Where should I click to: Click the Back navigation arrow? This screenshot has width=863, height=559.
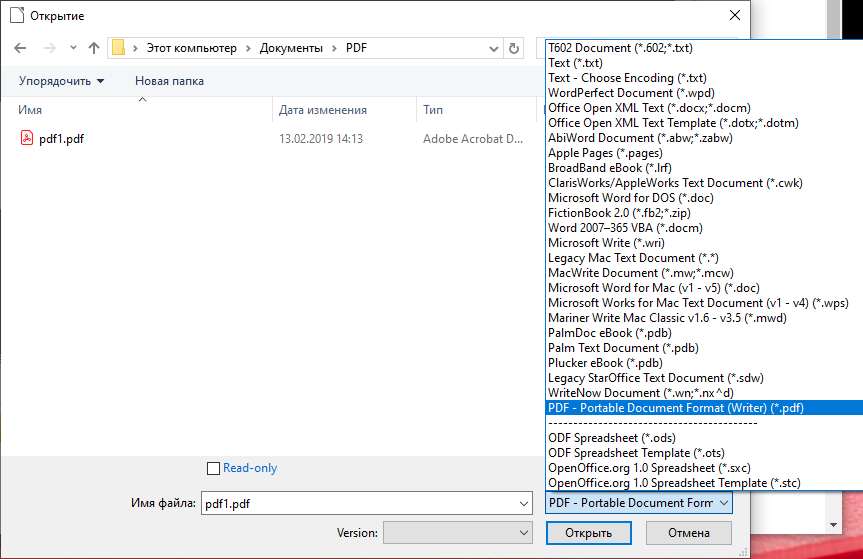click(x=21, y=48)
